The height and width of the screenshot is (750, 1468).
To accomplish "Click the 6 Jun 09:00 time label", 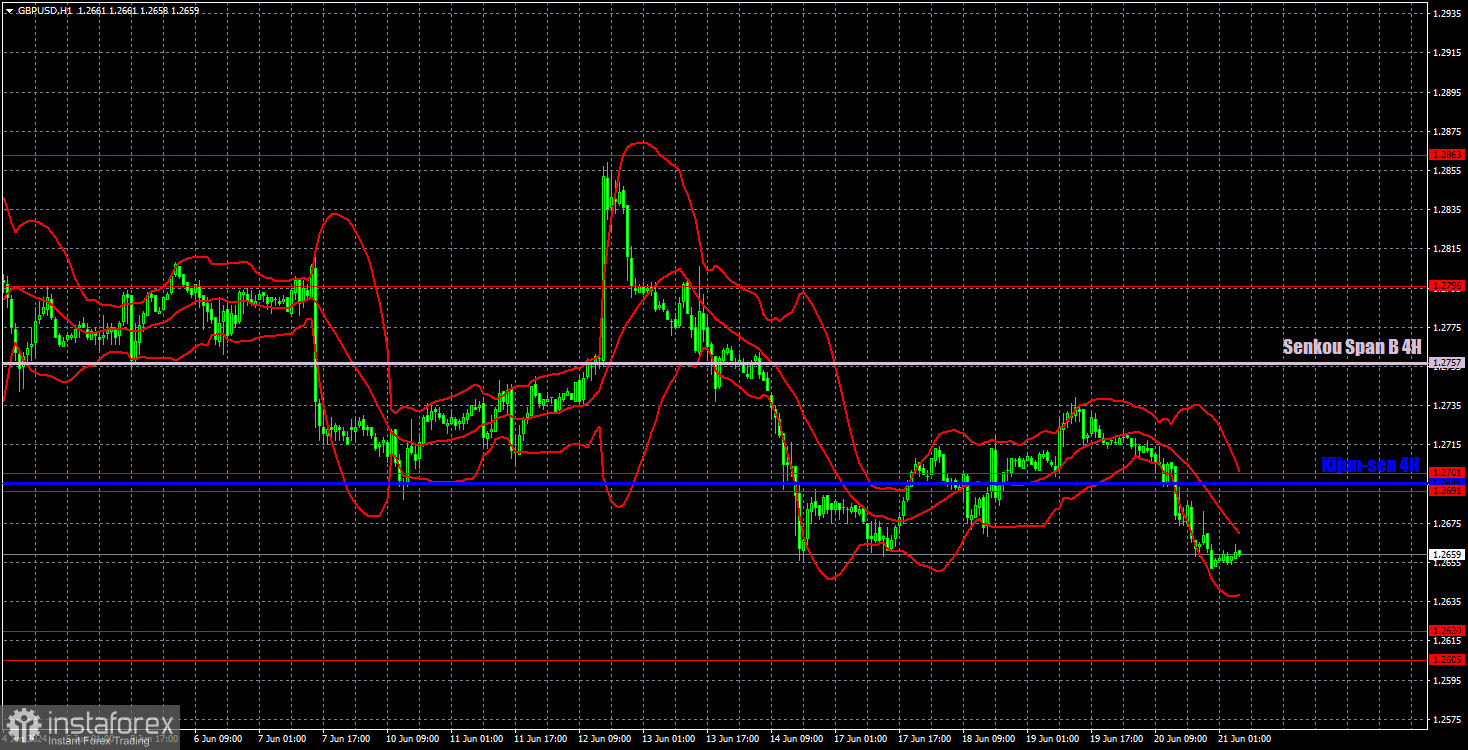I will [x=219, y=739].
